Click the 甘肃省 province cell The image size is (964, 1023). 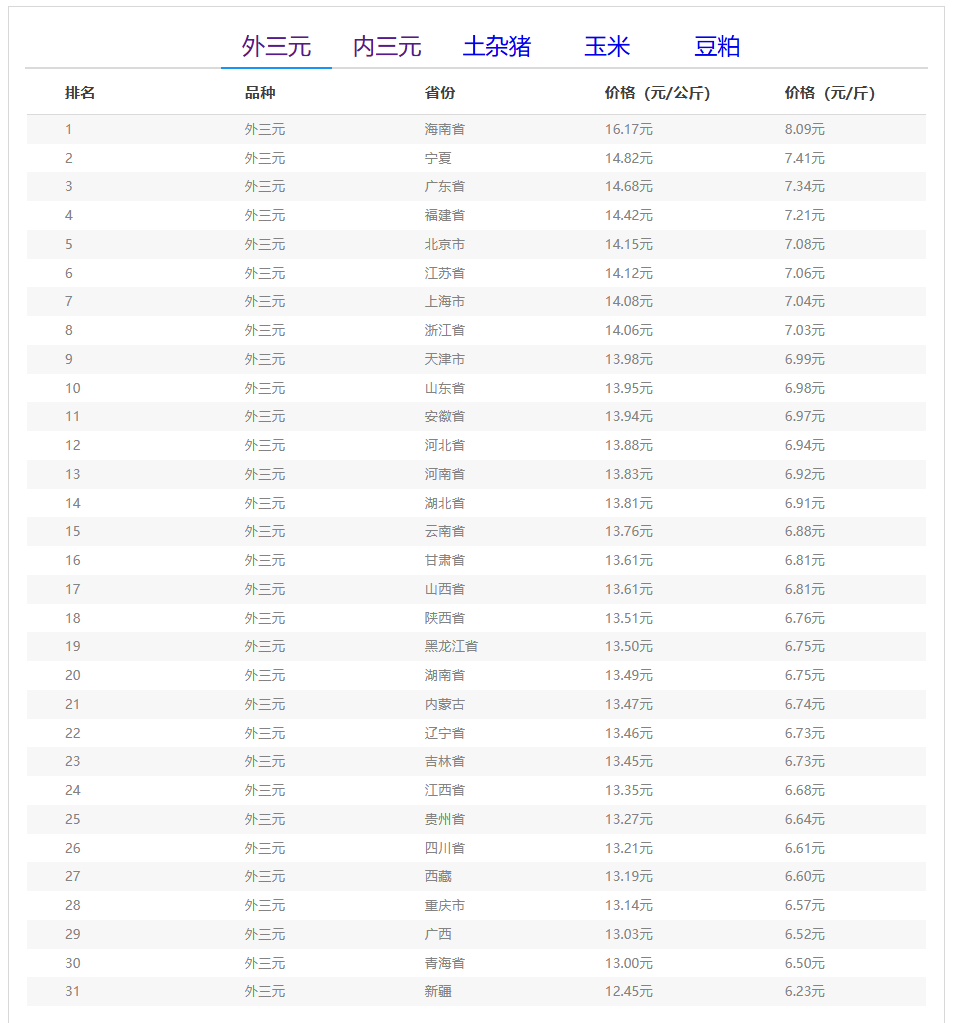click(x=445, y=560)
